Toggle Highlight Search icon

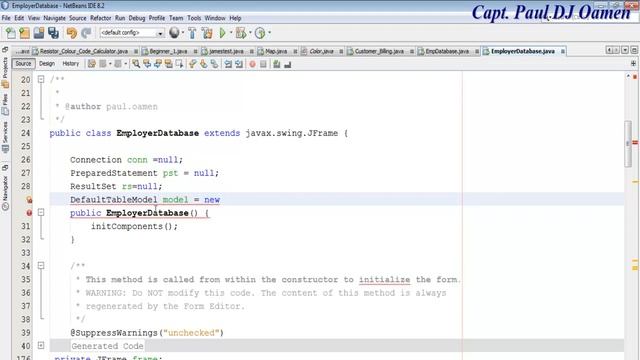(x=168, y=64)
